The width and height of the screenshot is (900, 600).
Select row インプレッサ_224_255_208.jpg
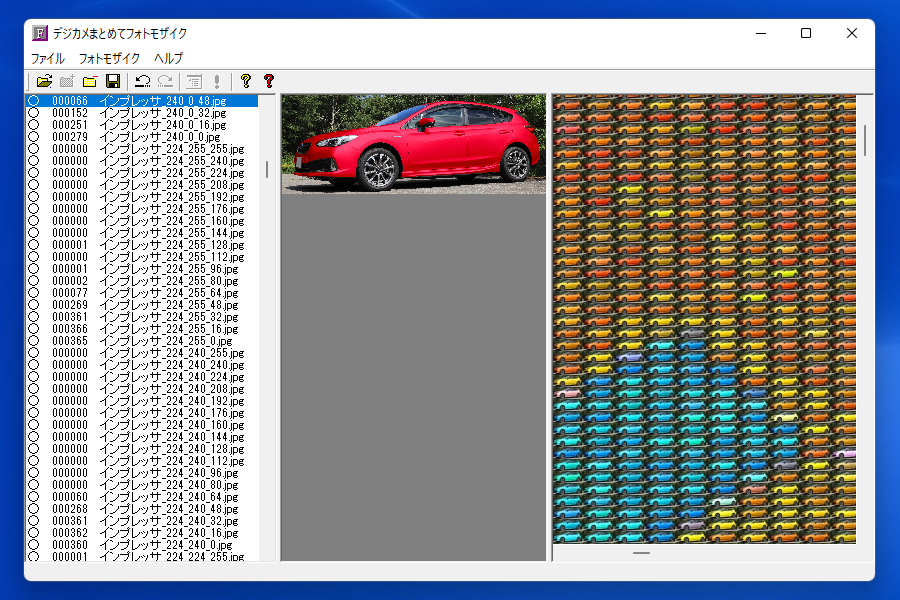click(x=142, y=185)
